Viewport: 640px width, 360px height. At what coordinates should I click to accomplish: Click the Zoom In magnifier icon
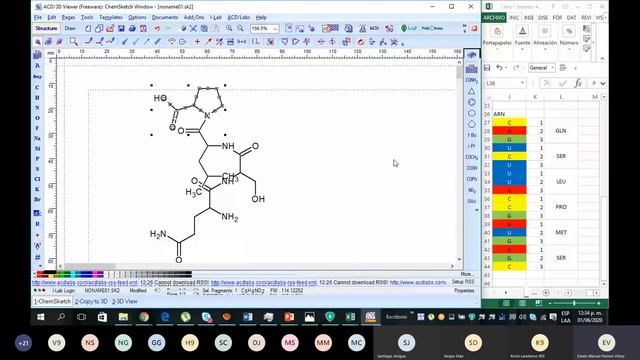(229, 28)
